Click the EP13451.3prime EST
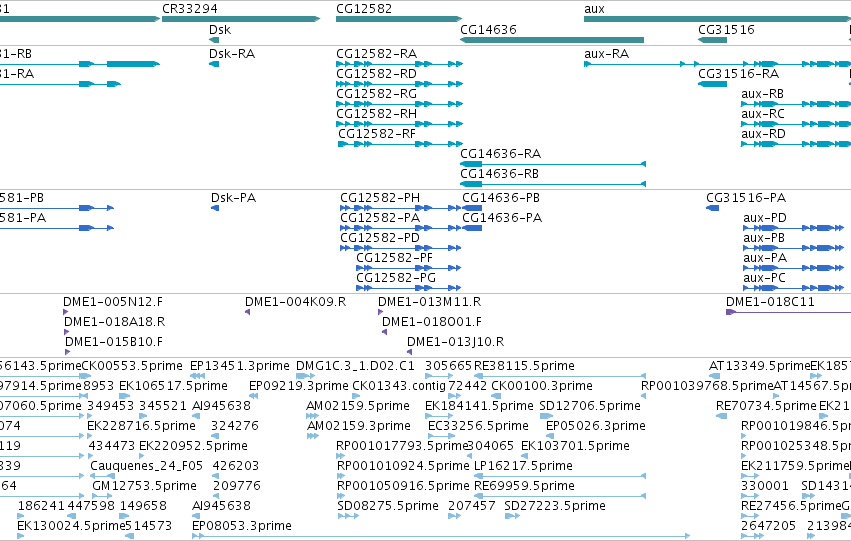851x541 pixels. [198, 376]
